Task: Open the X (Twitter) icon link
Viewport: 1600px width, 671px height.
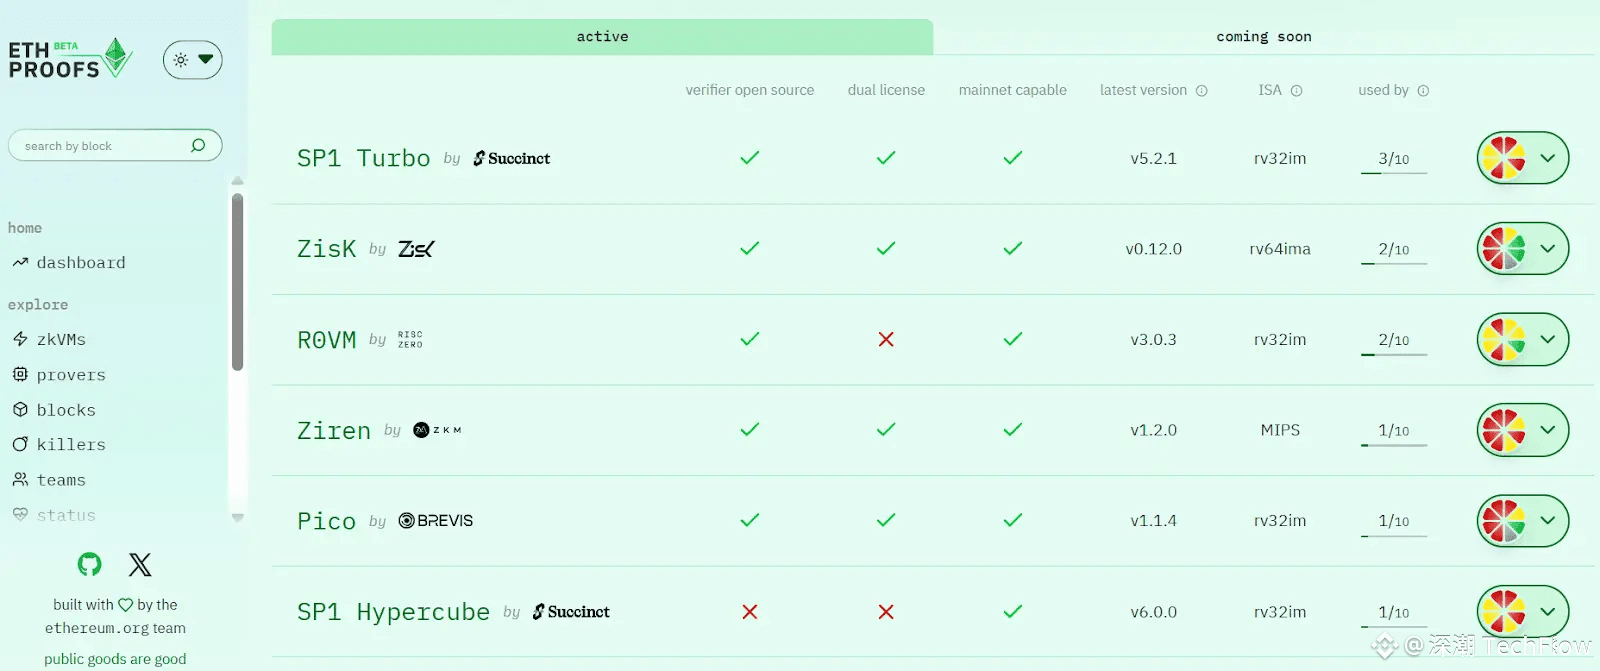Action: pos(140,565)
